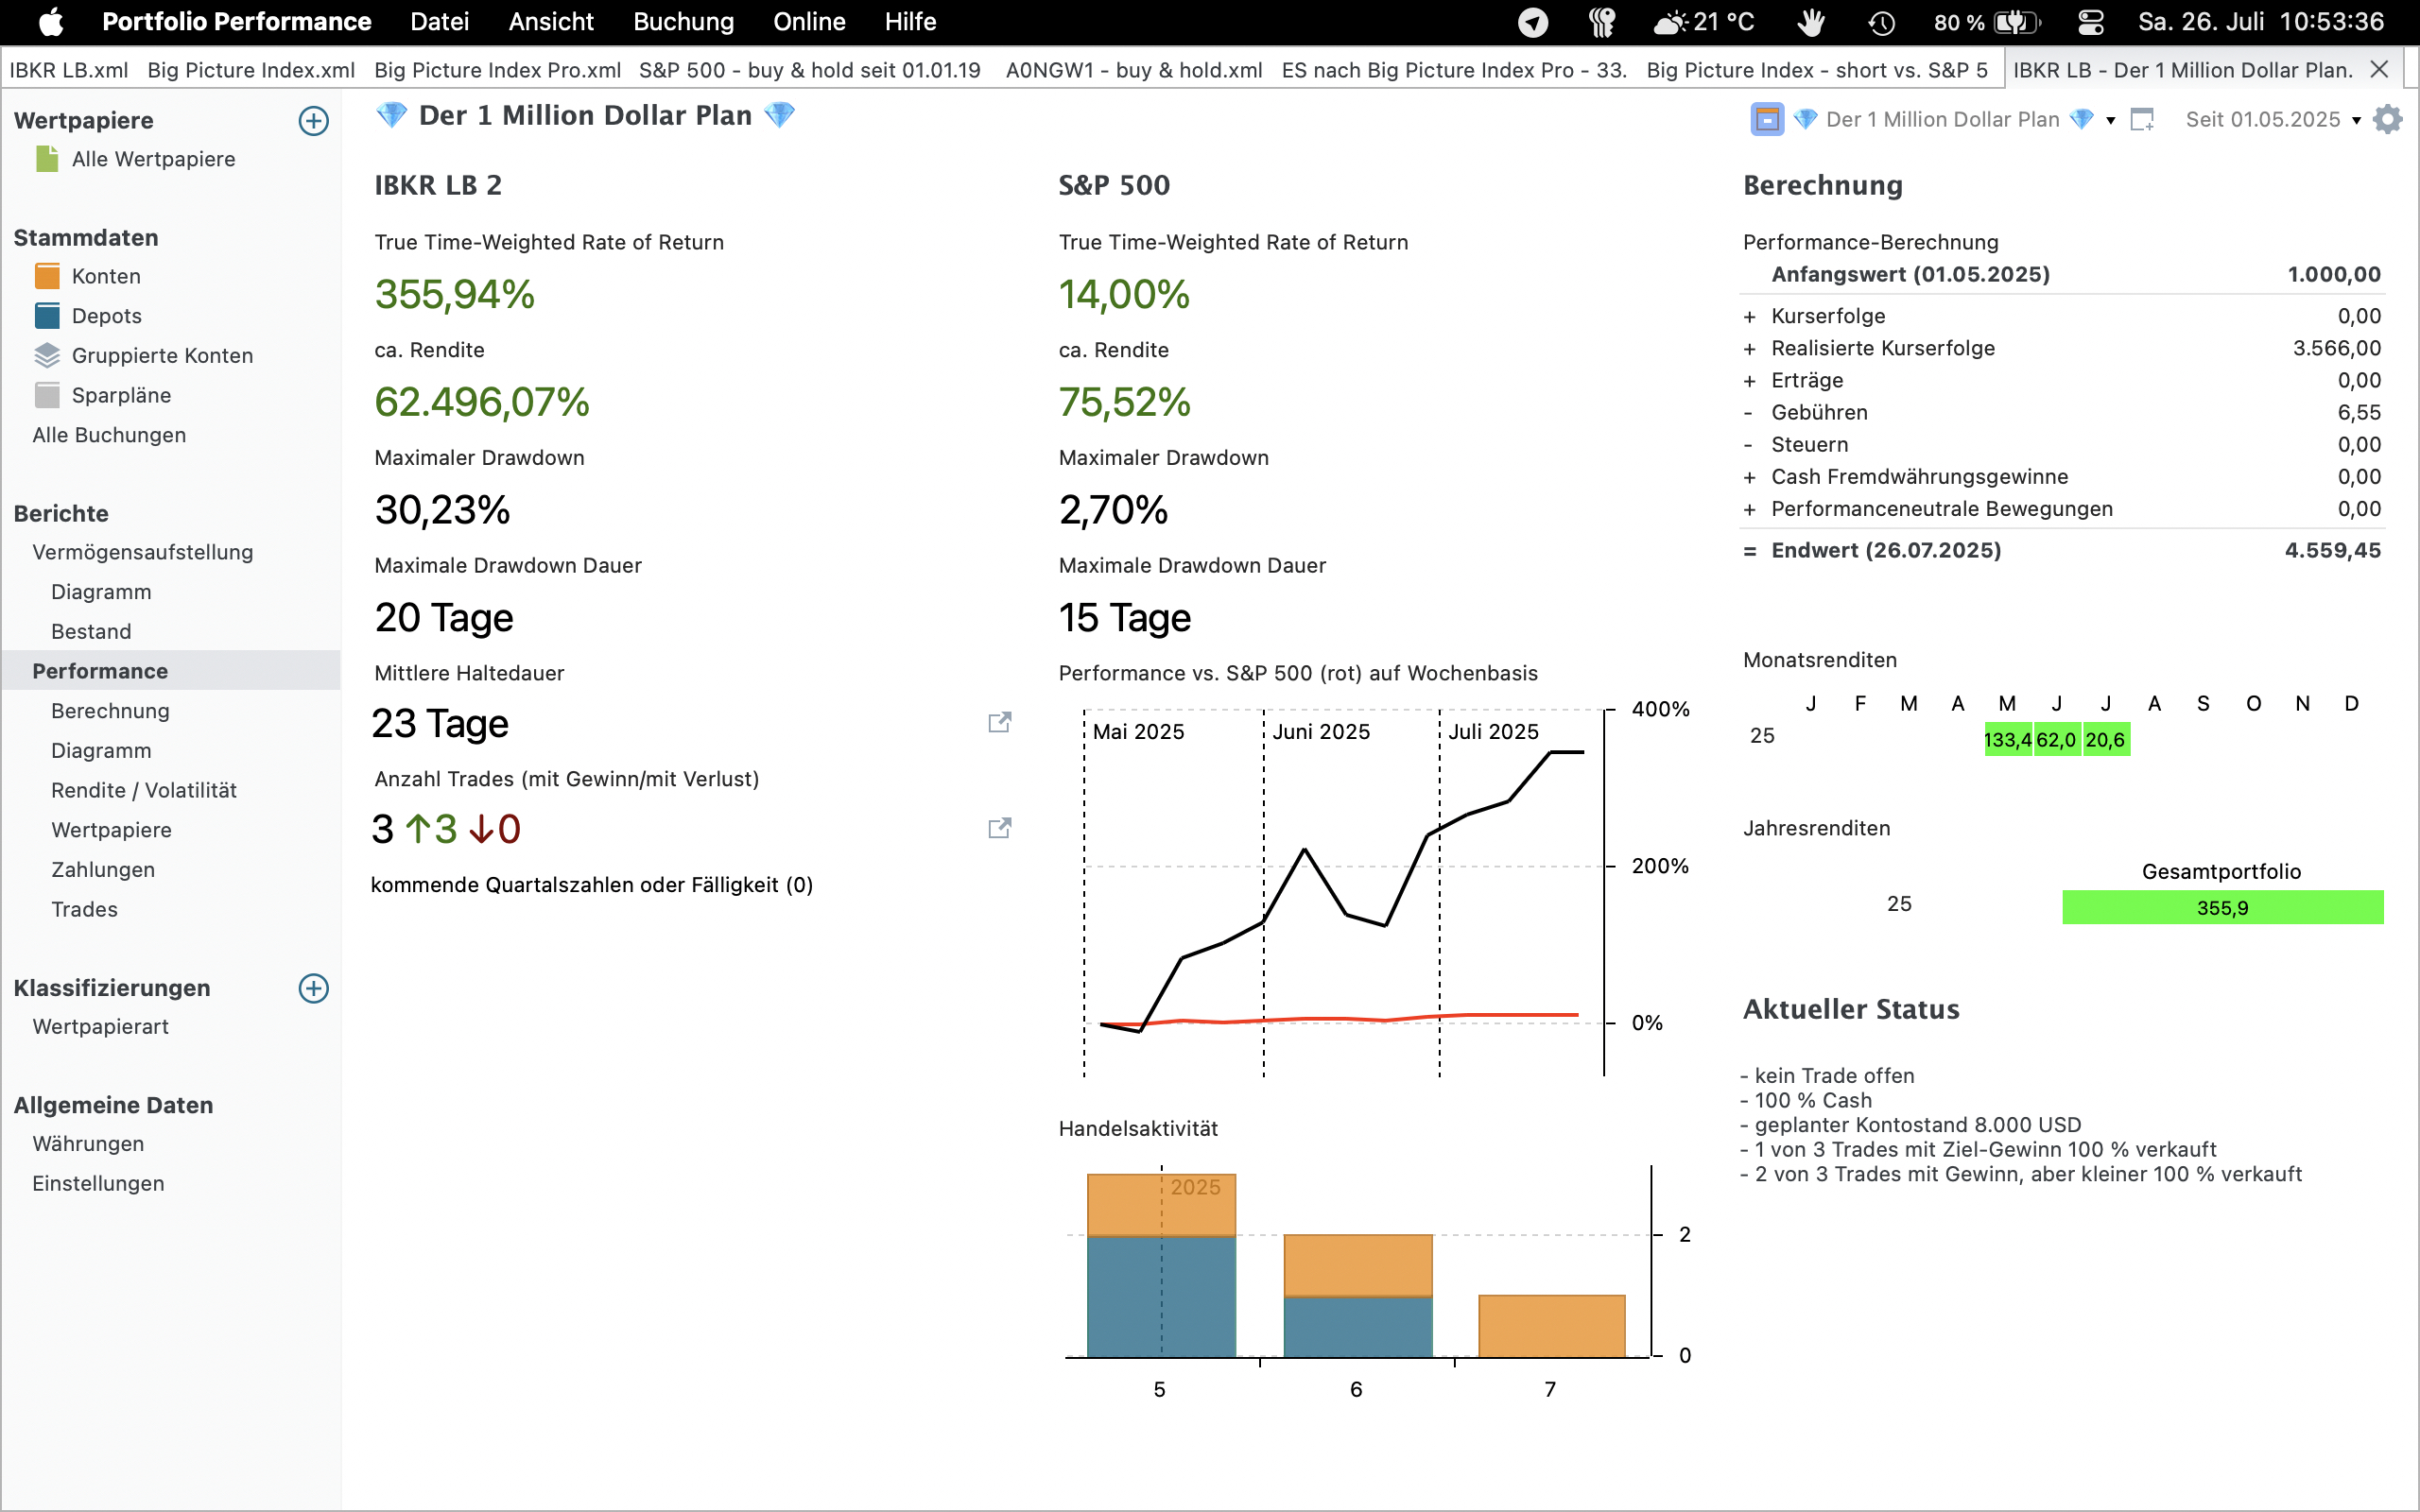The width and height of the screenshot is (2420, 1512).
Task: Click external link icon beside Anzahl Trades
Action: 999,828
